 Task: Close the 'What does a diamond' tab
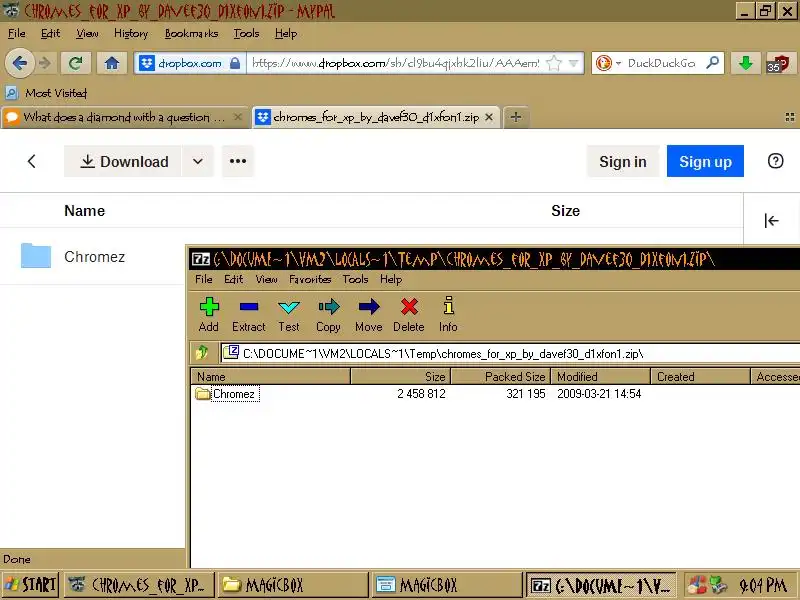pos(238,117)
